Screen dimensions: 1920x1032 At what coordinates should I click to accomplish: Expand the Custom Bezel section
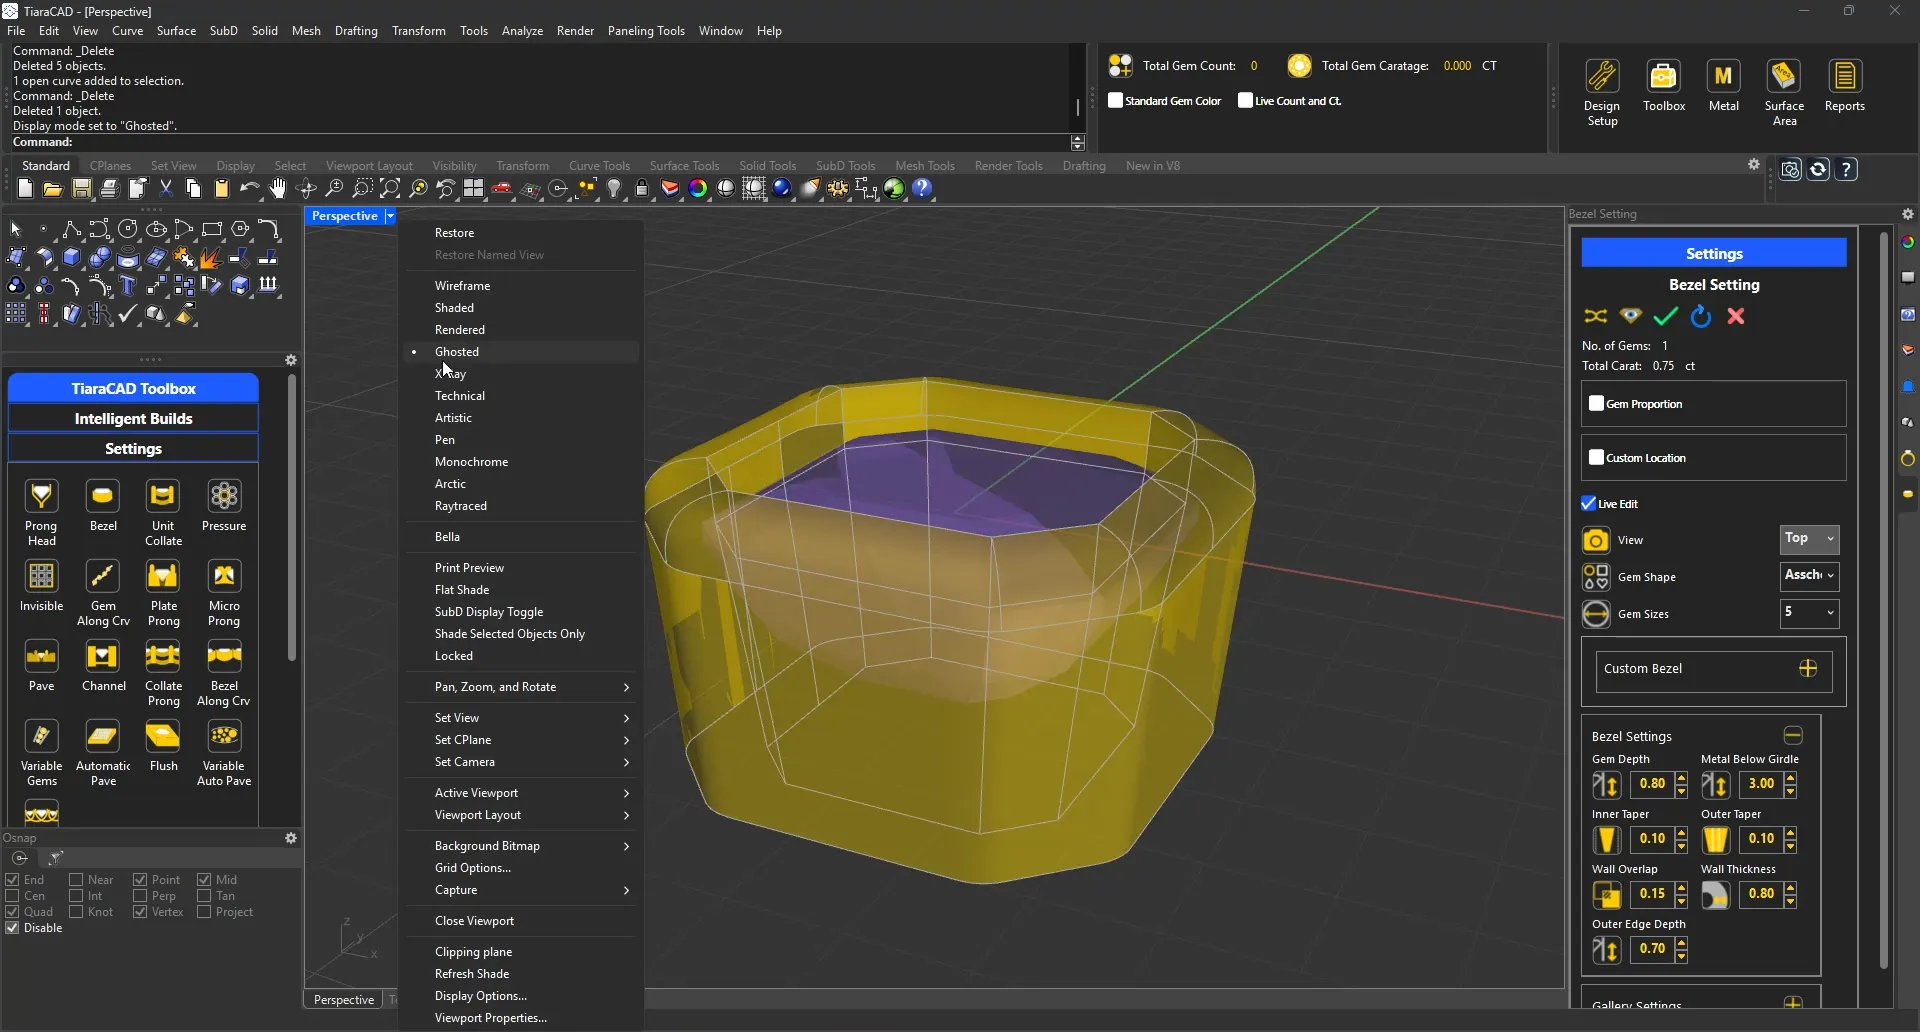(x=1807, y=669)
